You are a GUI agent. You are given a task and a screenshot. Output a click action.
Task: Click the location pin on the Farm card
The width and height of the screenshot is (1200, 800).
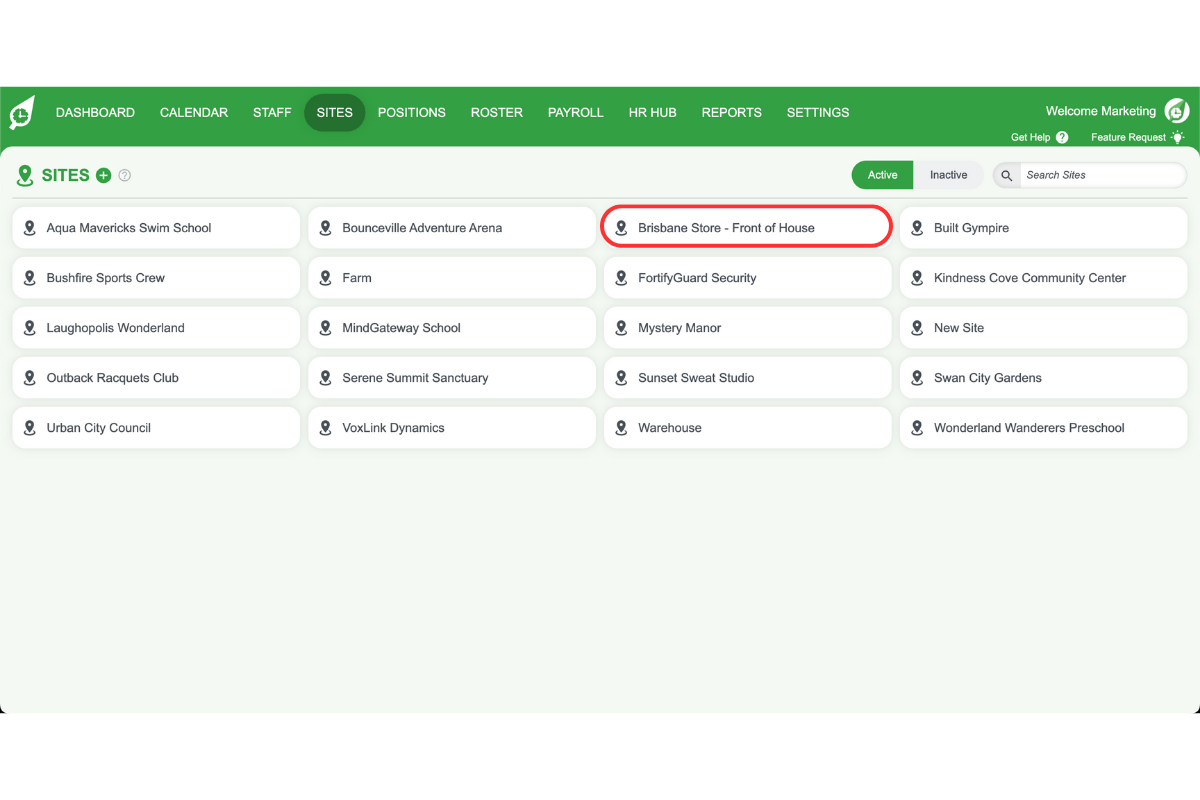325,277
